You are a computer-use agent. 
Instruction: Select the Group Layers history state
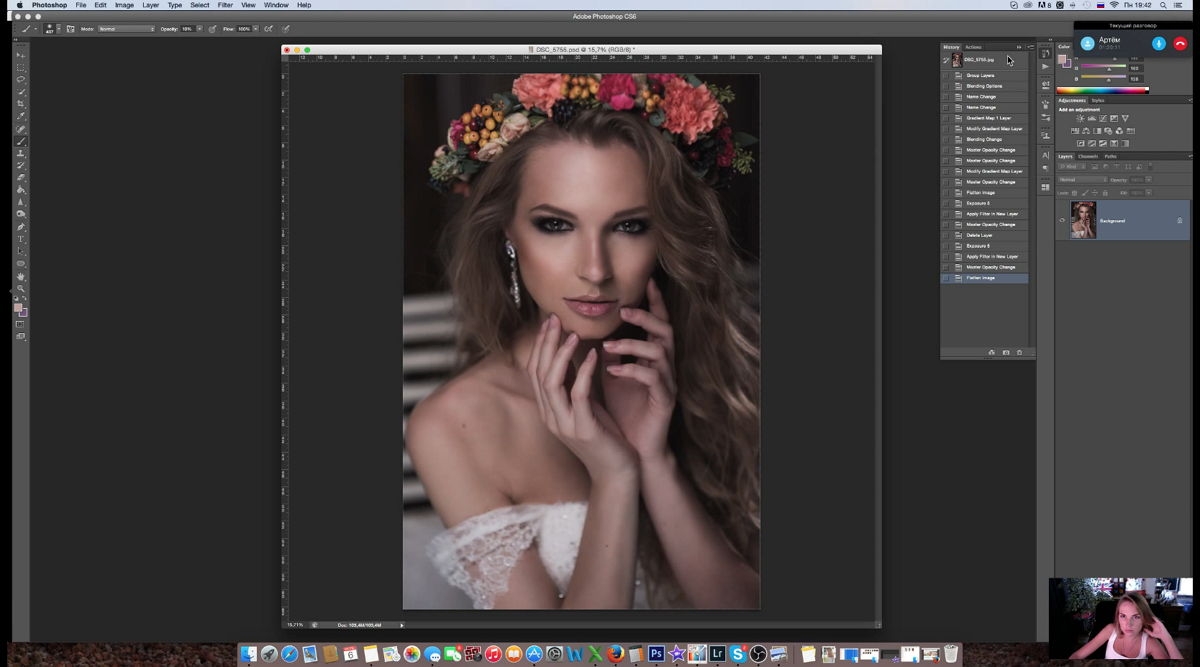tap(985, 75)
